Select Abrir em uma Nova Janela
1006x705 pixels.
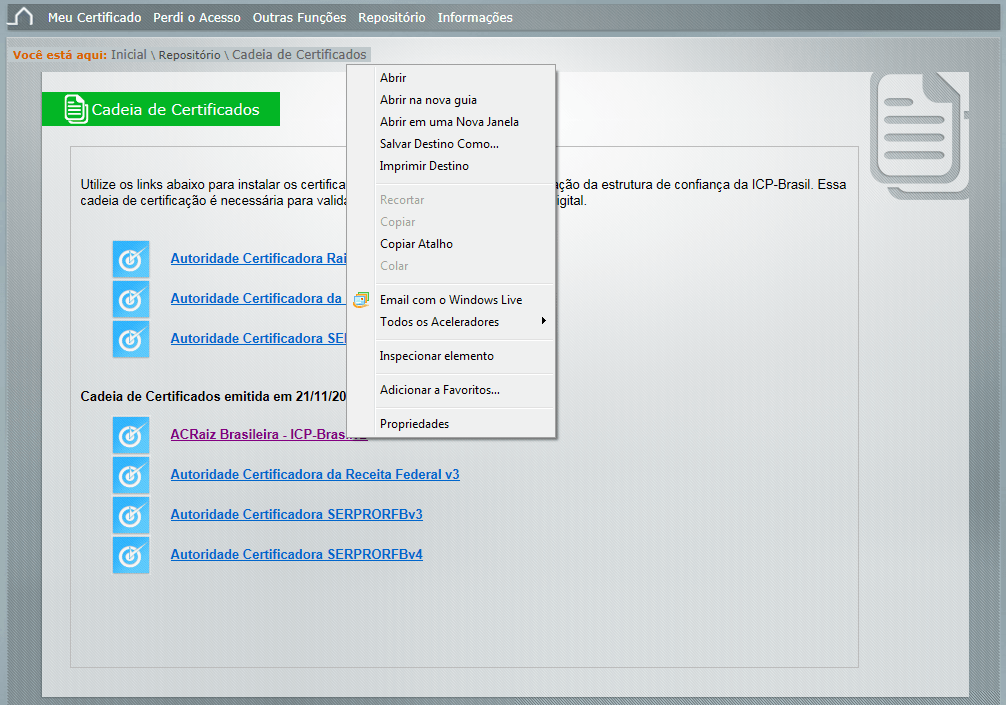click(x=451, y=122)
